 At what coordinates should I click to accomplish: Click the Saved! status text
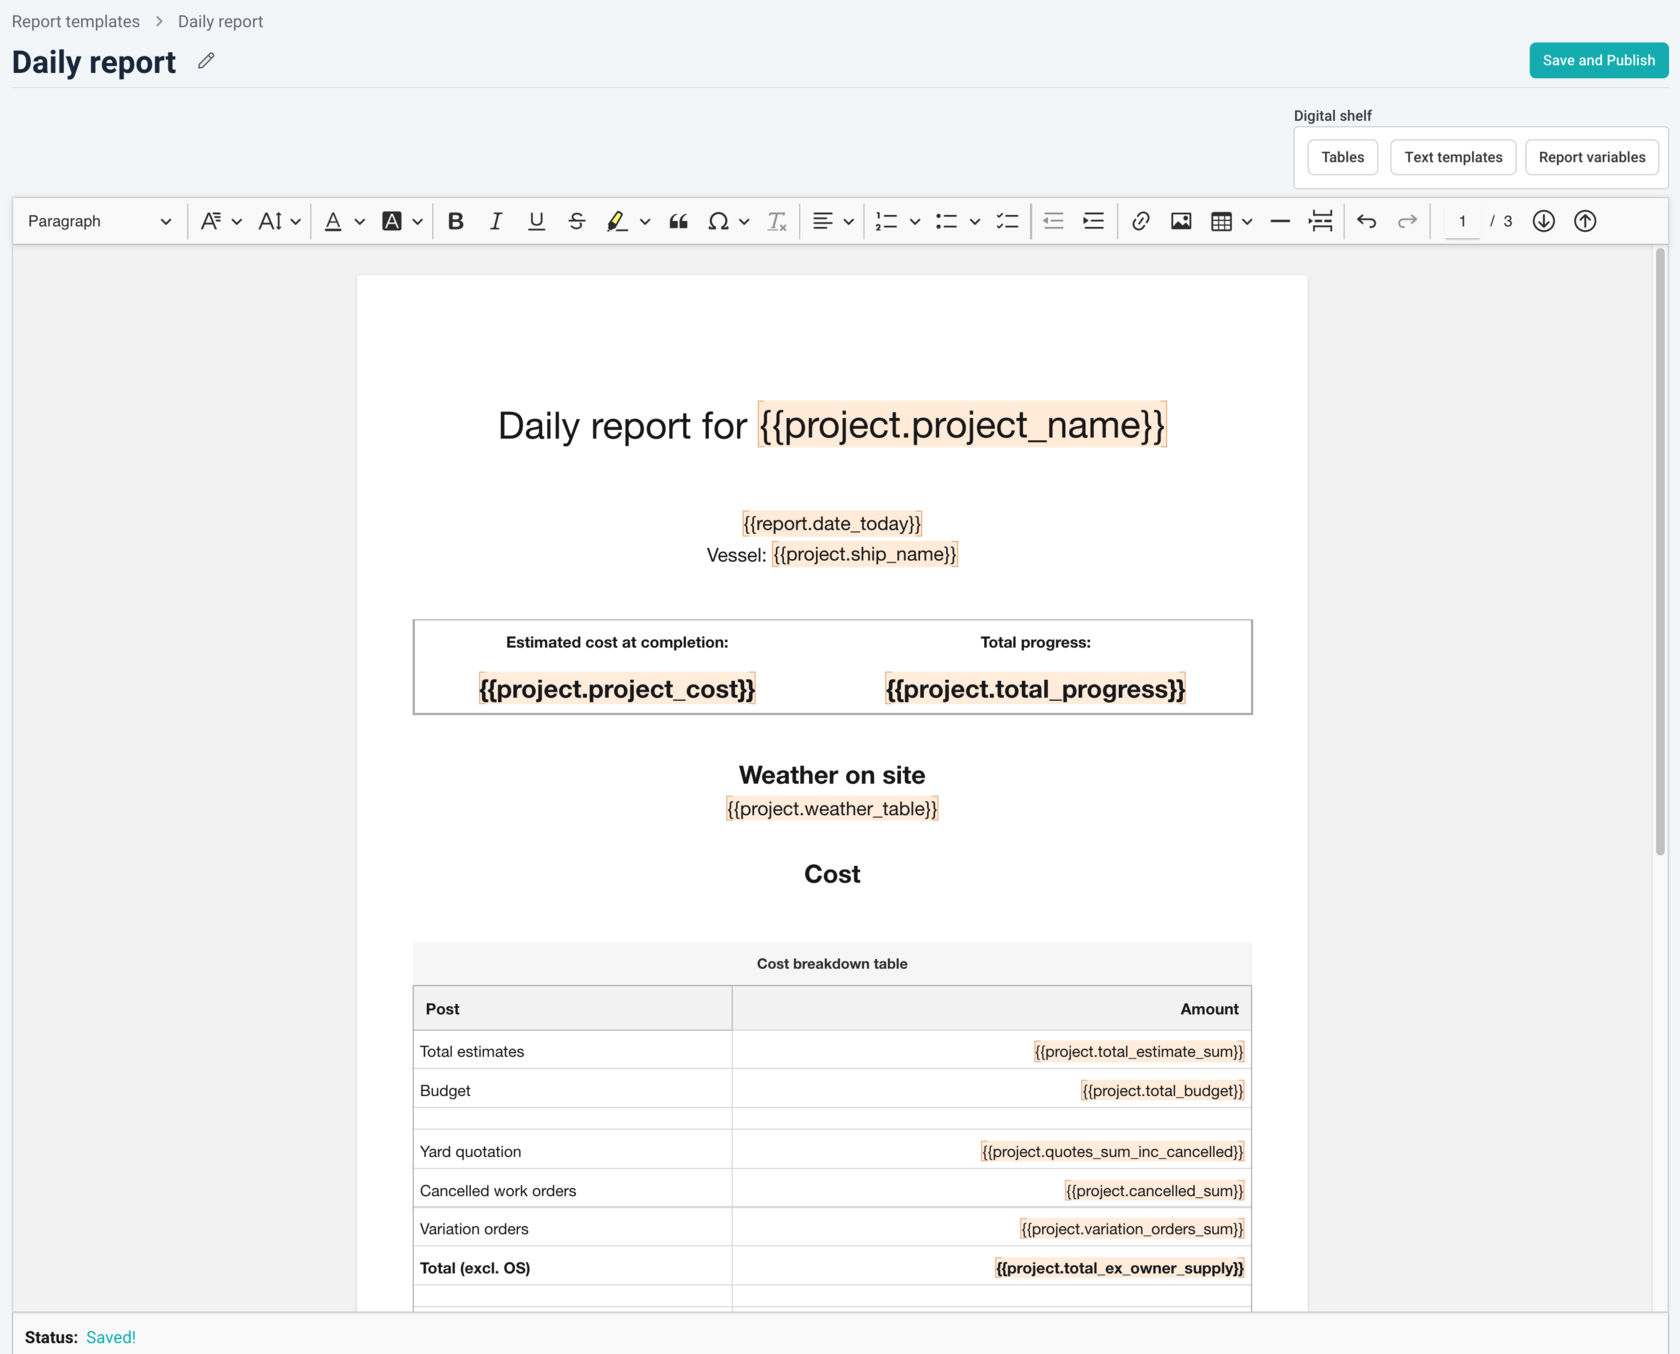111,1337
